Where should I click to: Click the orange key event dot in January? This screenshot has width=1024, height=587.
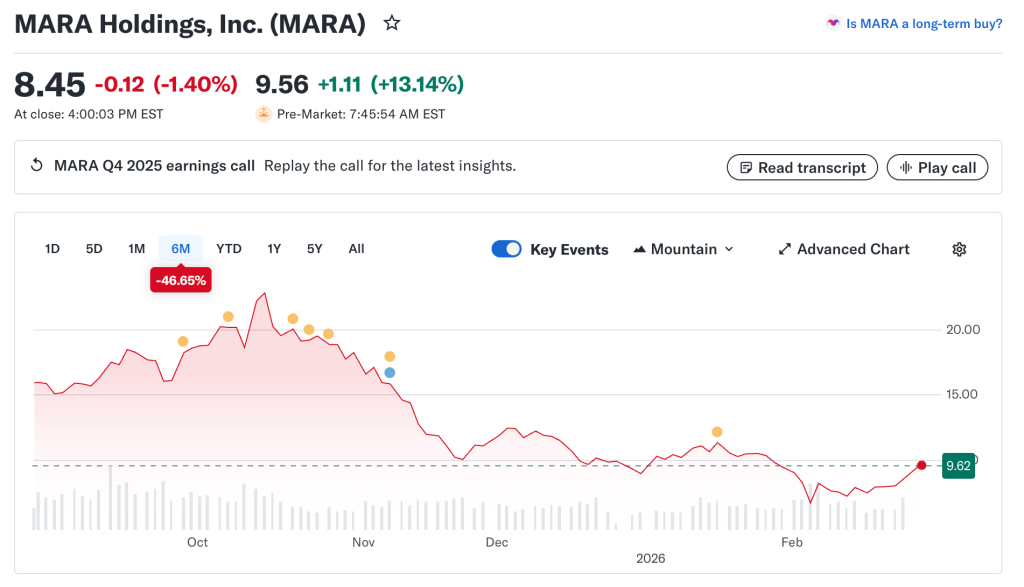click(x=717, y=432)
